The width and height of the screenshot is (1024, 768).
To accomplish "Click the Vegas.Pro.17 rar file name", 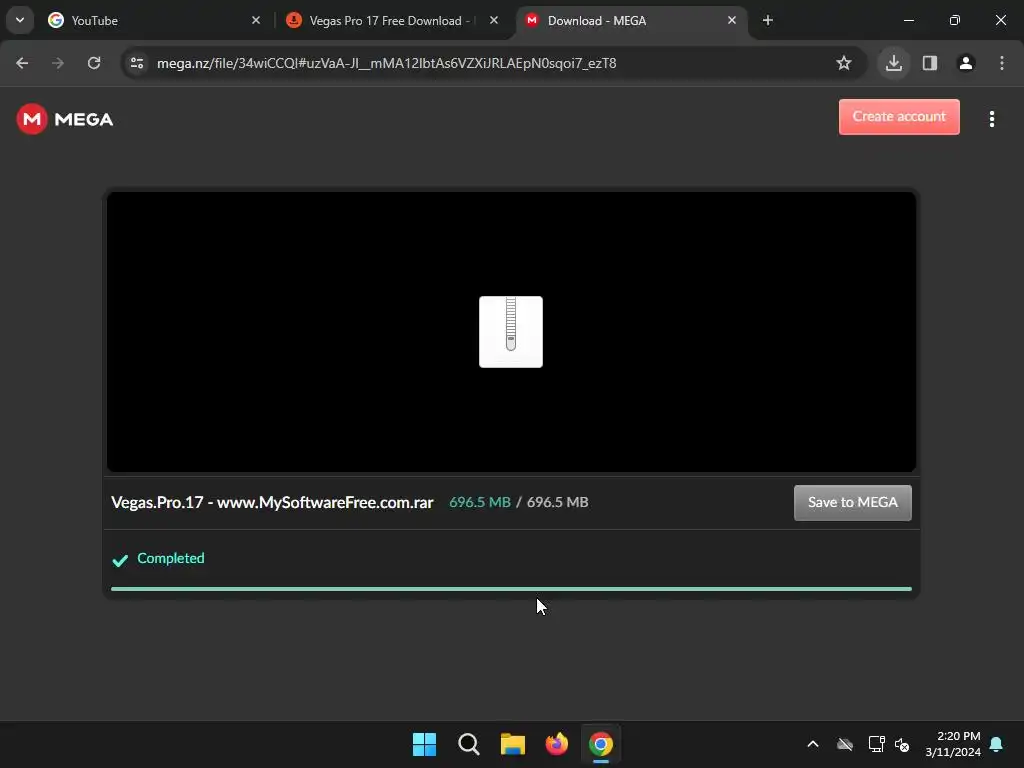I will click(x=272, y=502).
